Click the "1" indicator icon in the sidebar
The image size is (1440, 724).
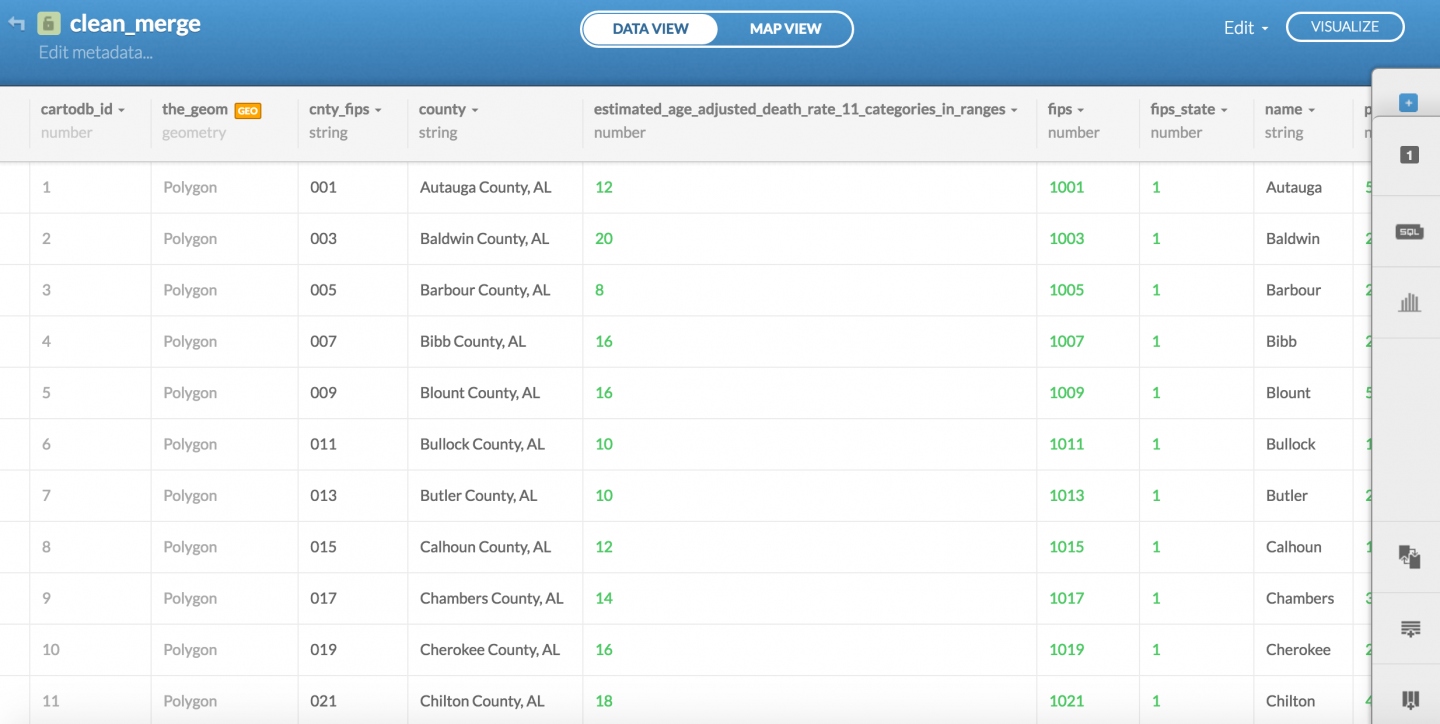pos(1409,155)
